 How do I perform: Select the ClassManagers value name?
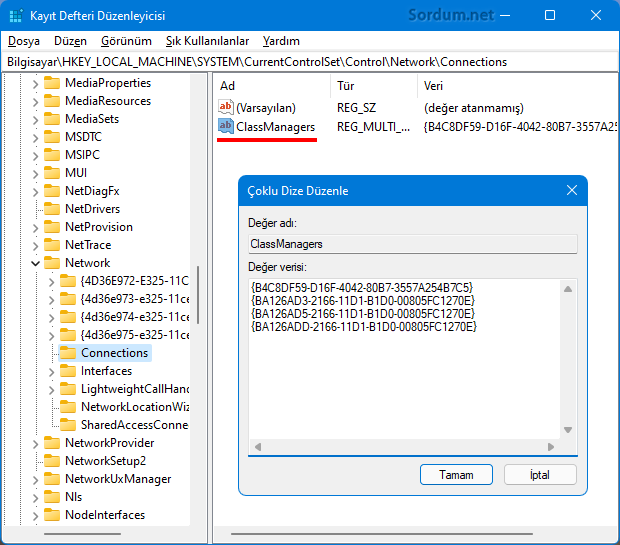pos(276,127)
